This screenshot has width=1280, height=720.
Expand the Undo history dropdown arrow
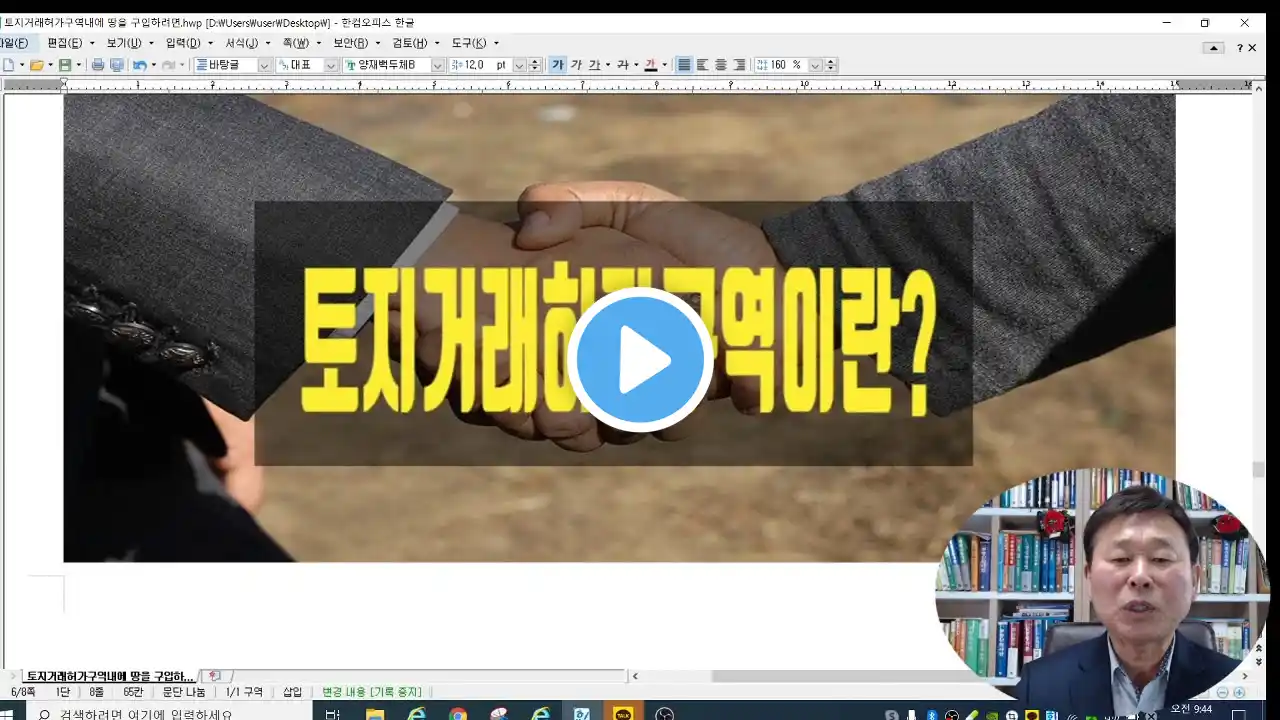(153, 65)
